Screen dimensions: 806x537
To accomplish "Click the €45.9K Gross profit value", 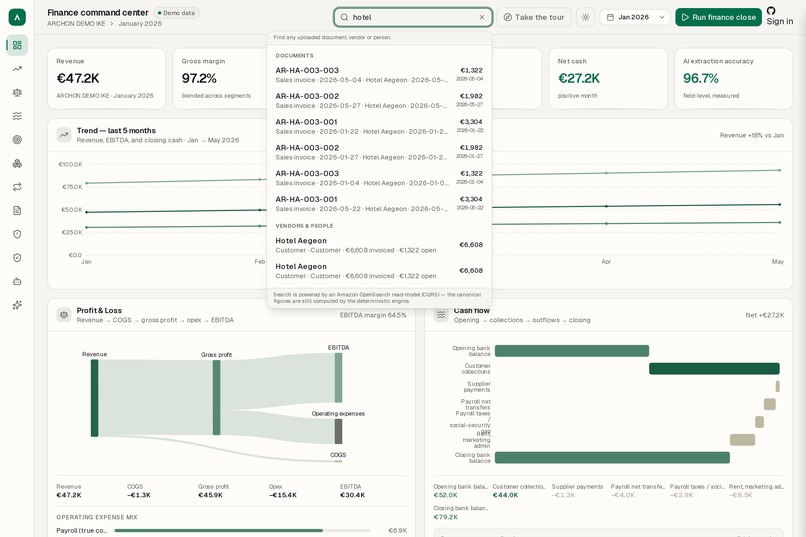I will coord(210,495).
